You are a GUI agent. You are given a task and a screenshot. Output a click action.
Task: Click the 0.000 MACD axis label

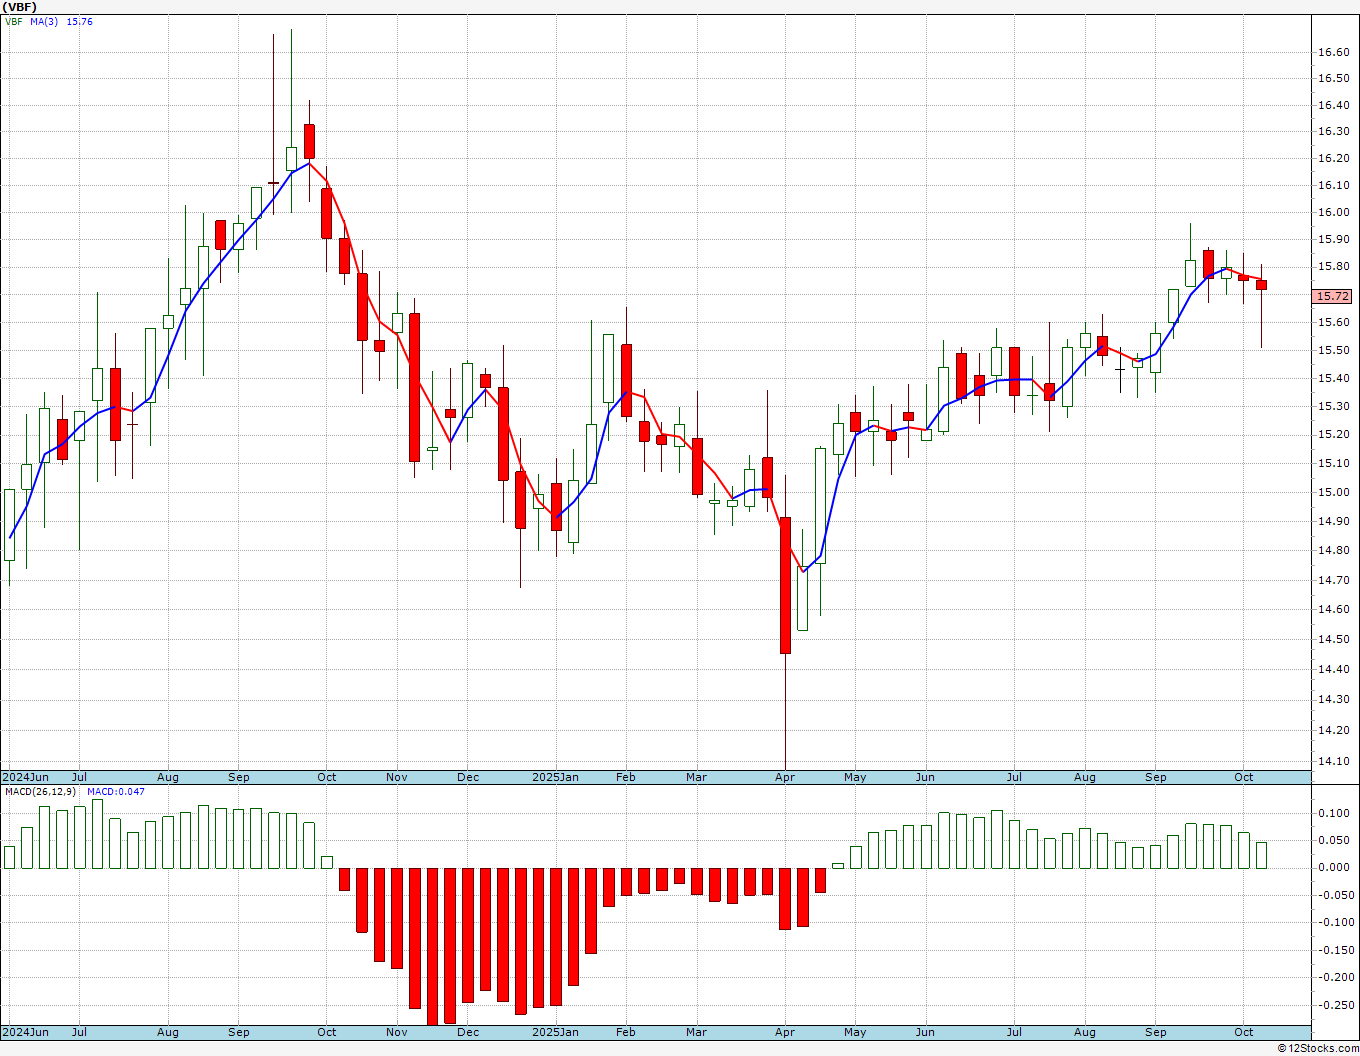tap(1336, 868)
